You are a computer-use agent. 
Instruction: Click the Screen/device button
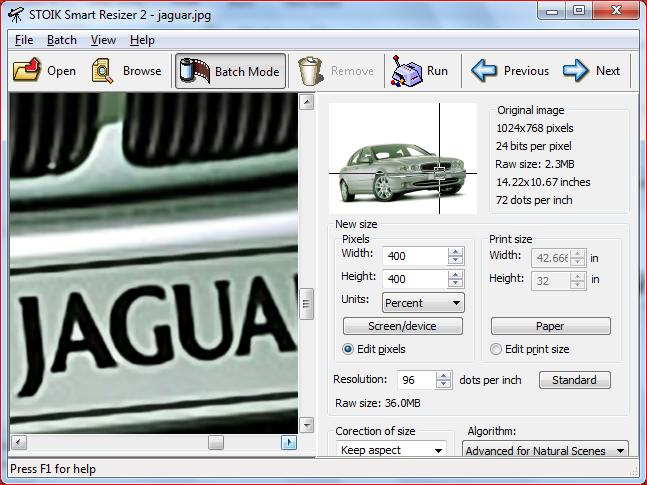pyautogui.click(x=403, y=326)
